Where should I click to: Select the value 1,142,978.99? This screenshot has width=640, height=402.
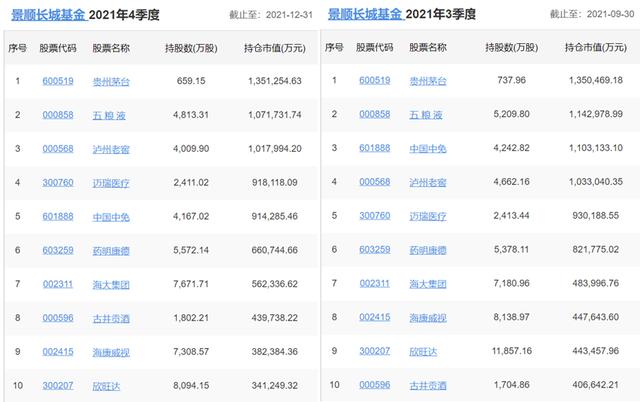tap(596, 114)
